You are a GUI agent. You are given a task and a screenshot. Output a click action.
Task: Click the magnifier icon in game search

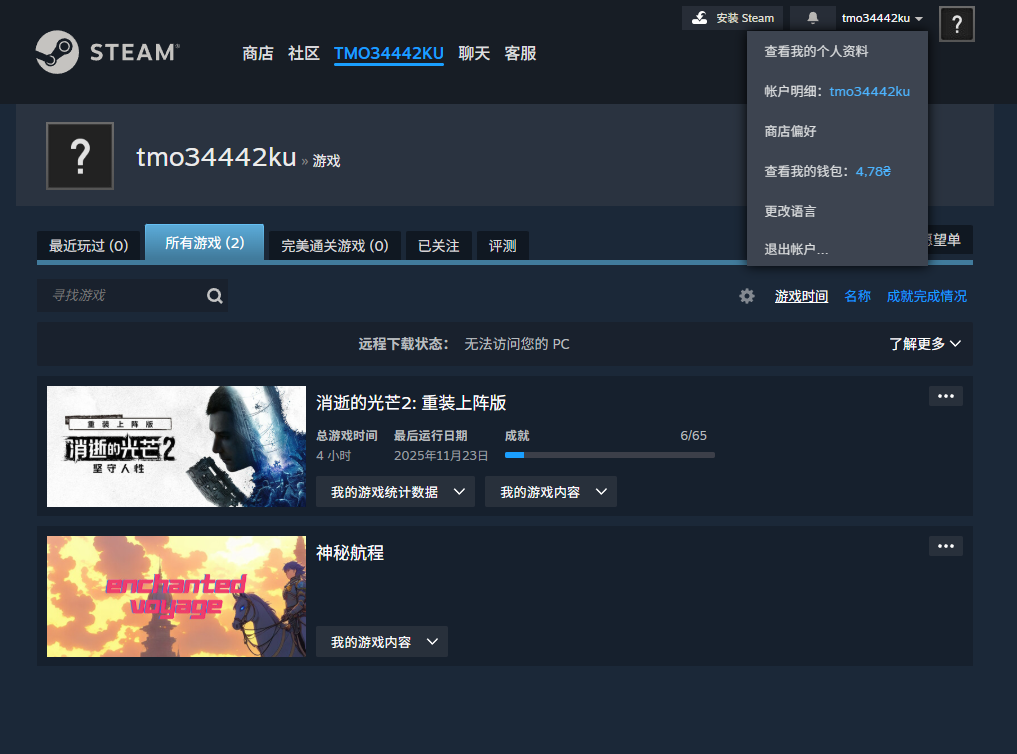(x=214, y=295)
